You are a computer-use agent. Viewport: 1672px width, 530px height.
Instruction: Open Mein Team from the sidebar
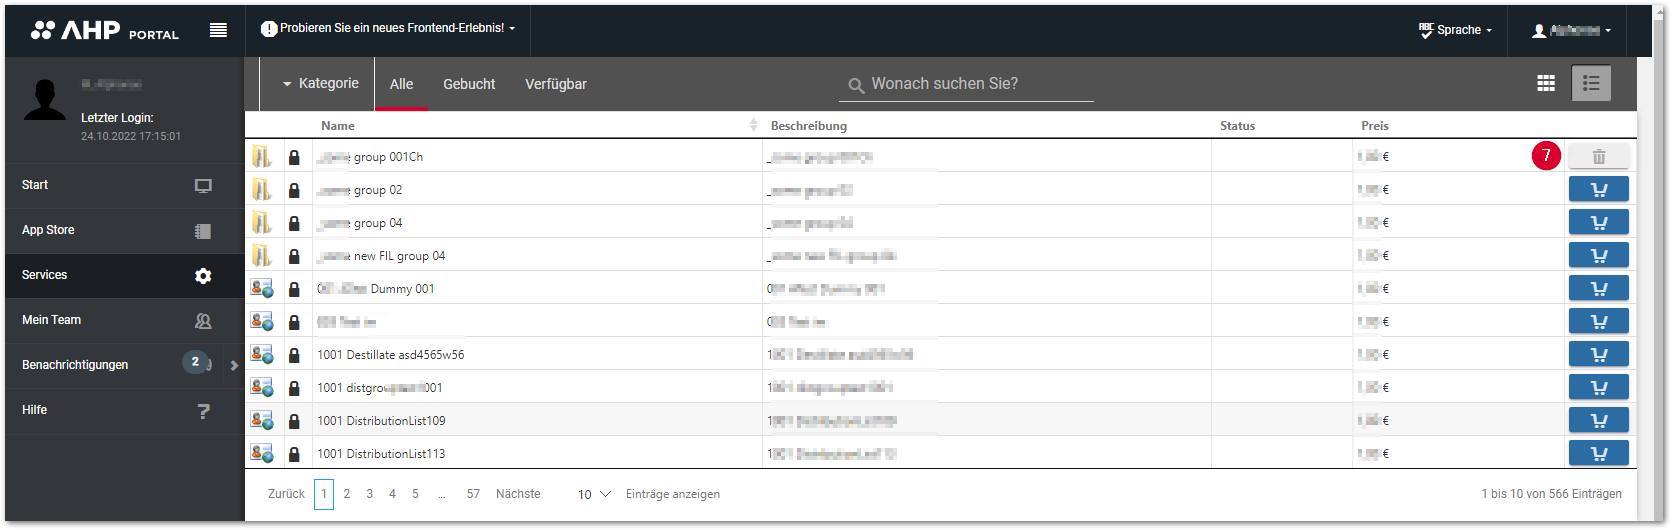[124, 320]
